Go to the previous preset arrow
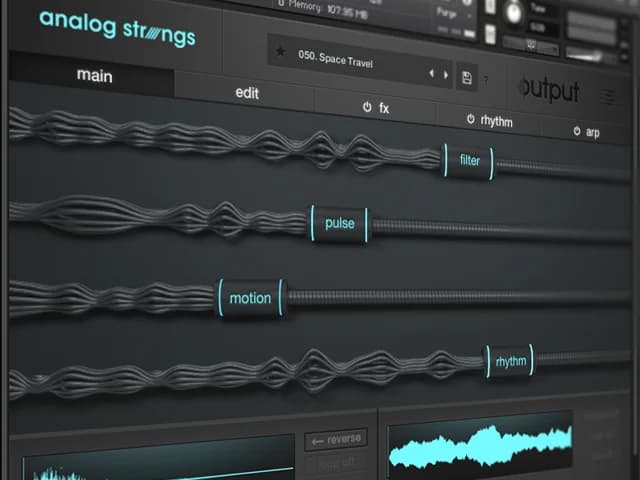This screenshot has height=480, width=640. click(x=432, y=74)
